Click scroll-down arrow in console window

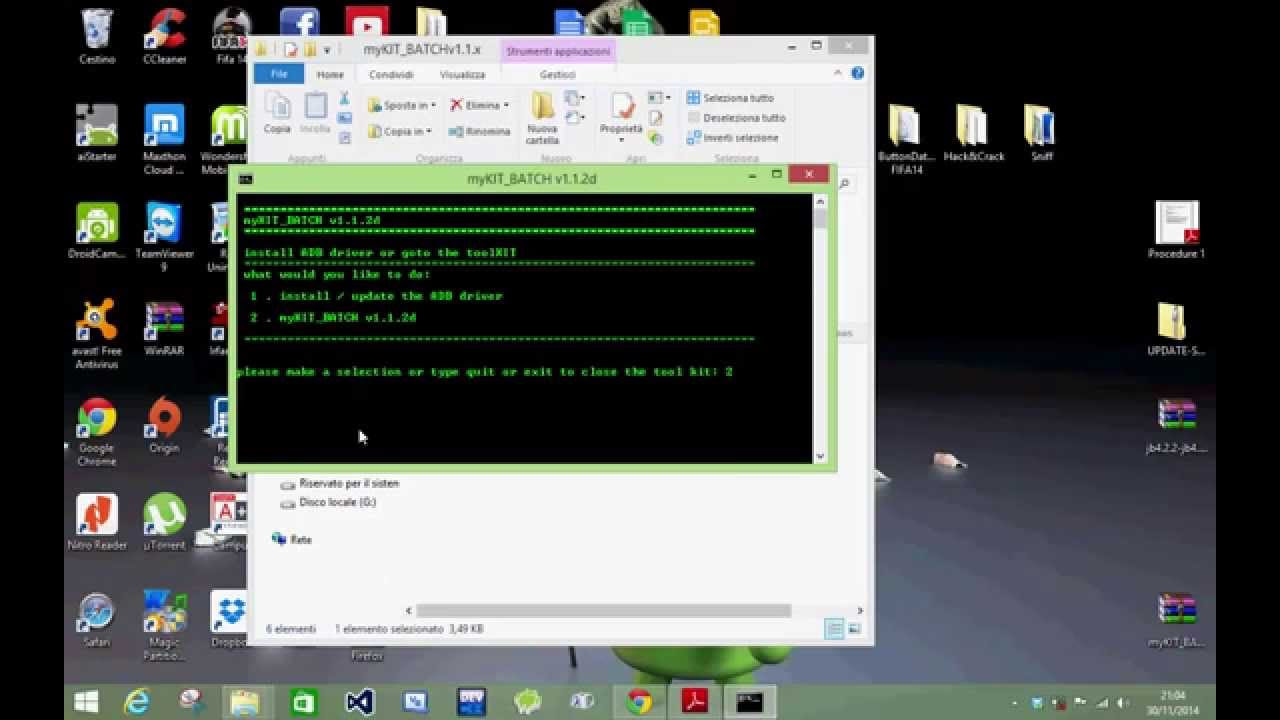coord(820,456)
